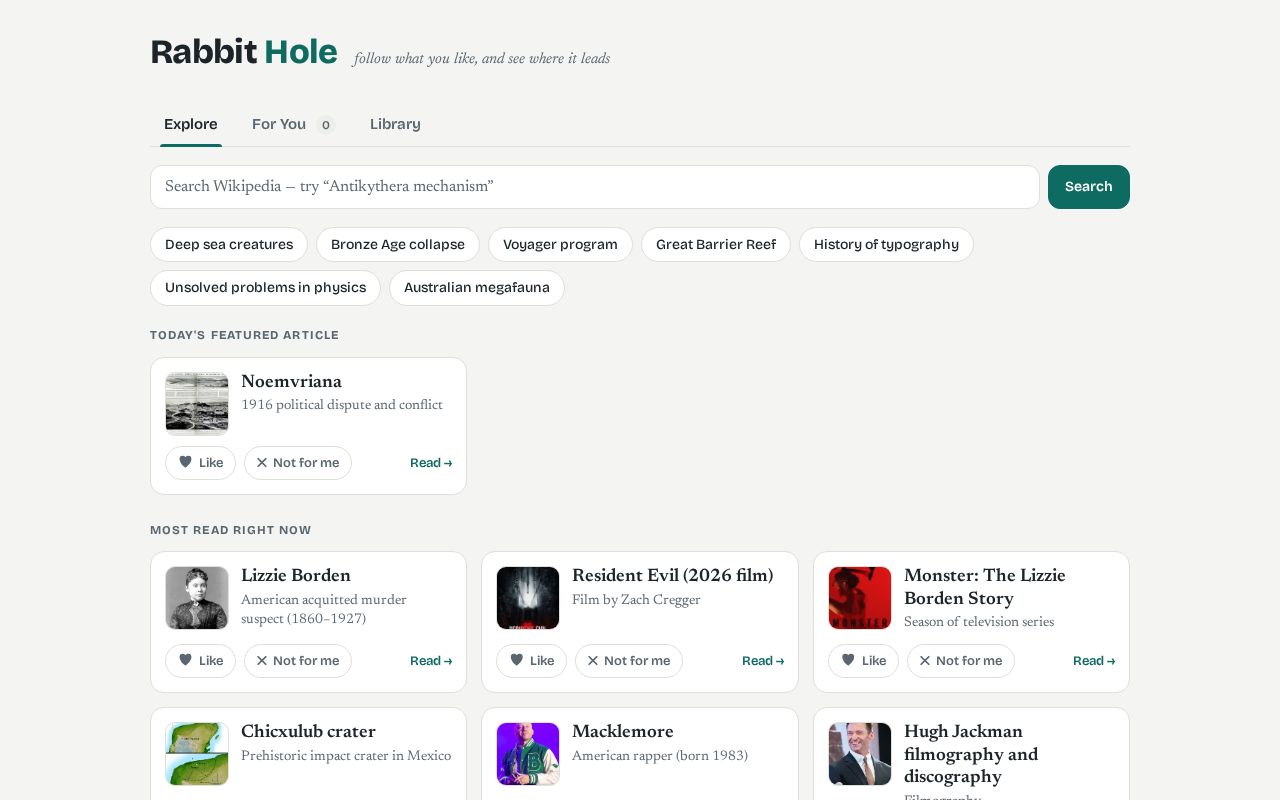
Task: Mark Lizzie Borden as Not for me
Action: (298, 661)
